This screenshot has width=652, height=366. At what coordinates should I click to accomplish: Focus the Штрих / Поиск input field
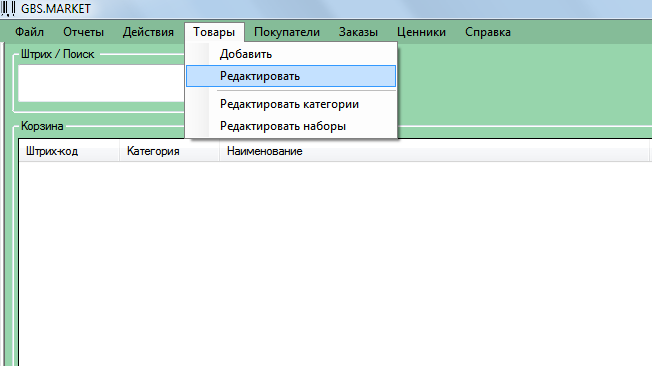[x=101, y=83]
